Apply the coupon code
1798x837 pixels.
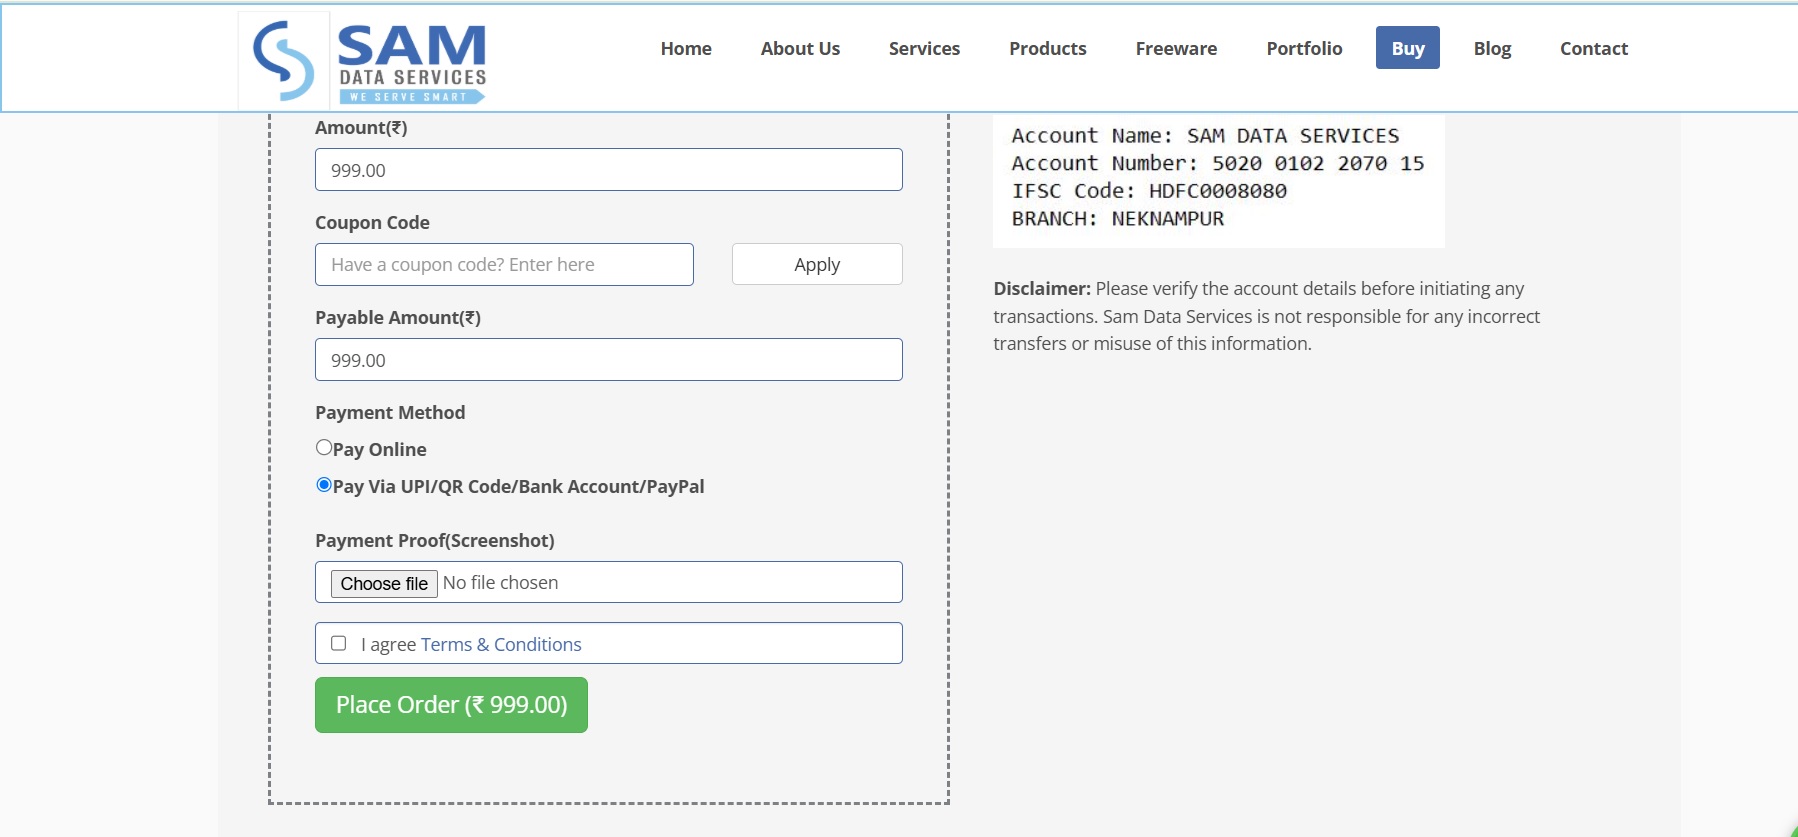[817, 264]
